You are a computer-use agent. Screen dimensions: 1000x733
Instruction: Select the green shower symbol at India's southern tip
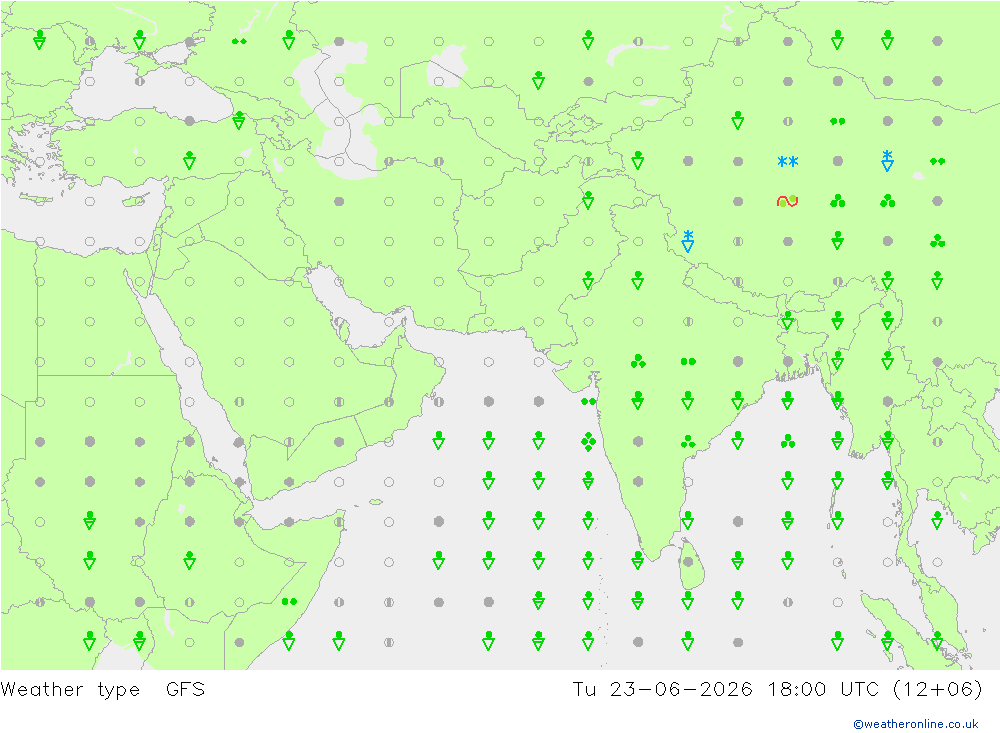(x=638, y=561)
